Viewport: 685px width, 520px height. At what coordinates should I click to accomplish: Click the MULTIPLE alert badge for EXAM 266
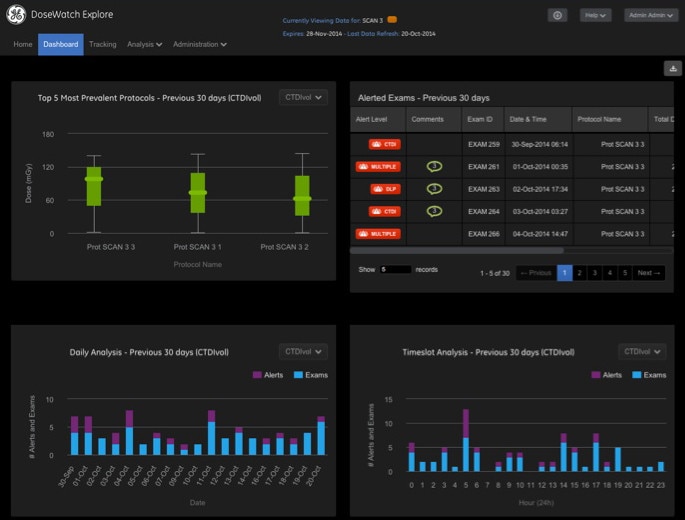pos(378,234)
